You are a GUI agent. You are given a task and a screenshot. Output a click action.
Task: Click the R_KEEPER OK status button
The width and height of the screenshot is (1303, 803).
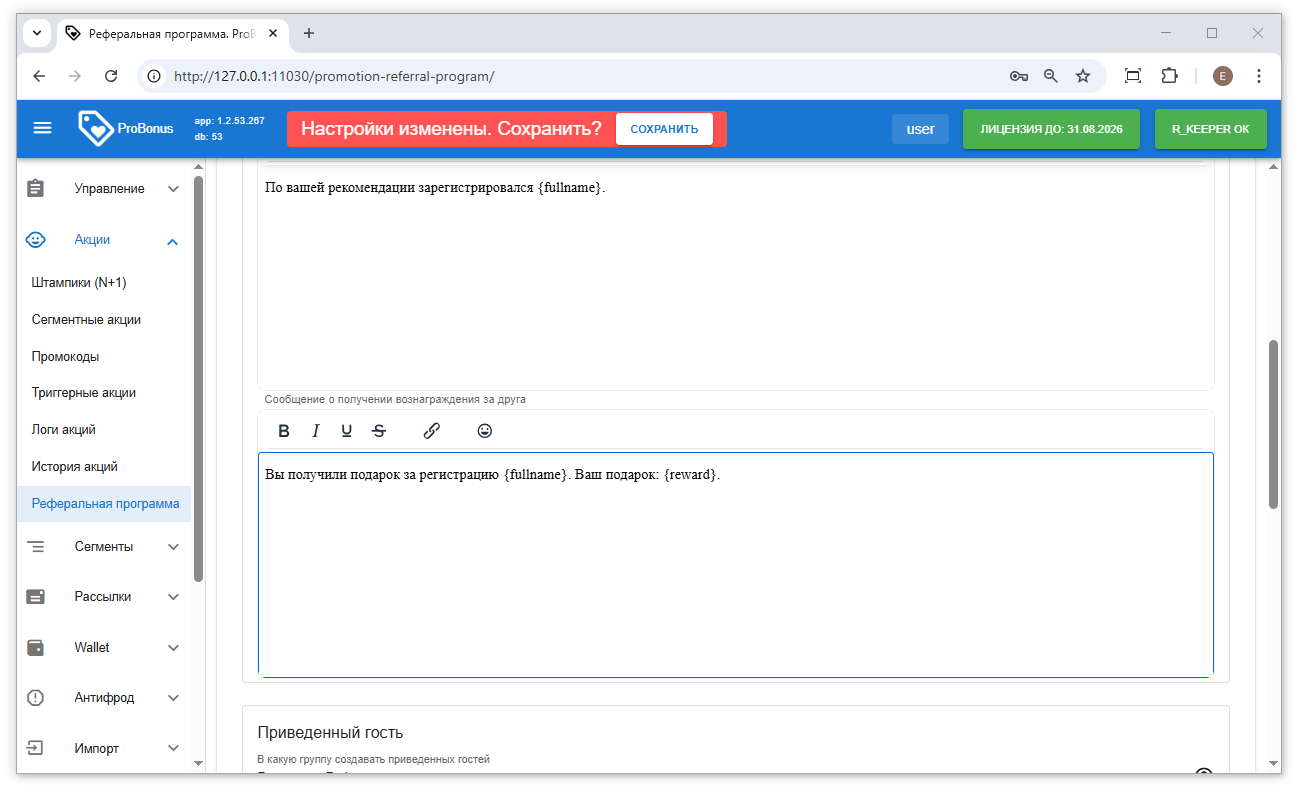click(x=1210, y=129)
